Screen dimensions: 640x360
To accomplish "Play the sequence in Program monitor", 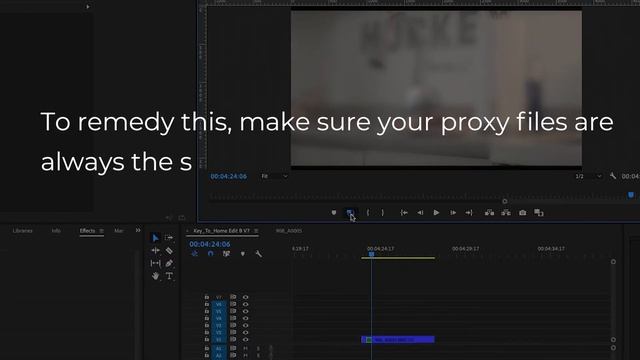I will coord(436,213).
